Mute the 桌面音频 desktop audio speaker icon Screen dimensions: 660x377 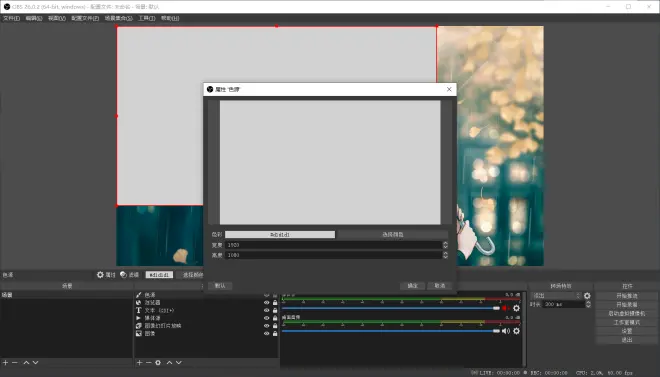506,331
